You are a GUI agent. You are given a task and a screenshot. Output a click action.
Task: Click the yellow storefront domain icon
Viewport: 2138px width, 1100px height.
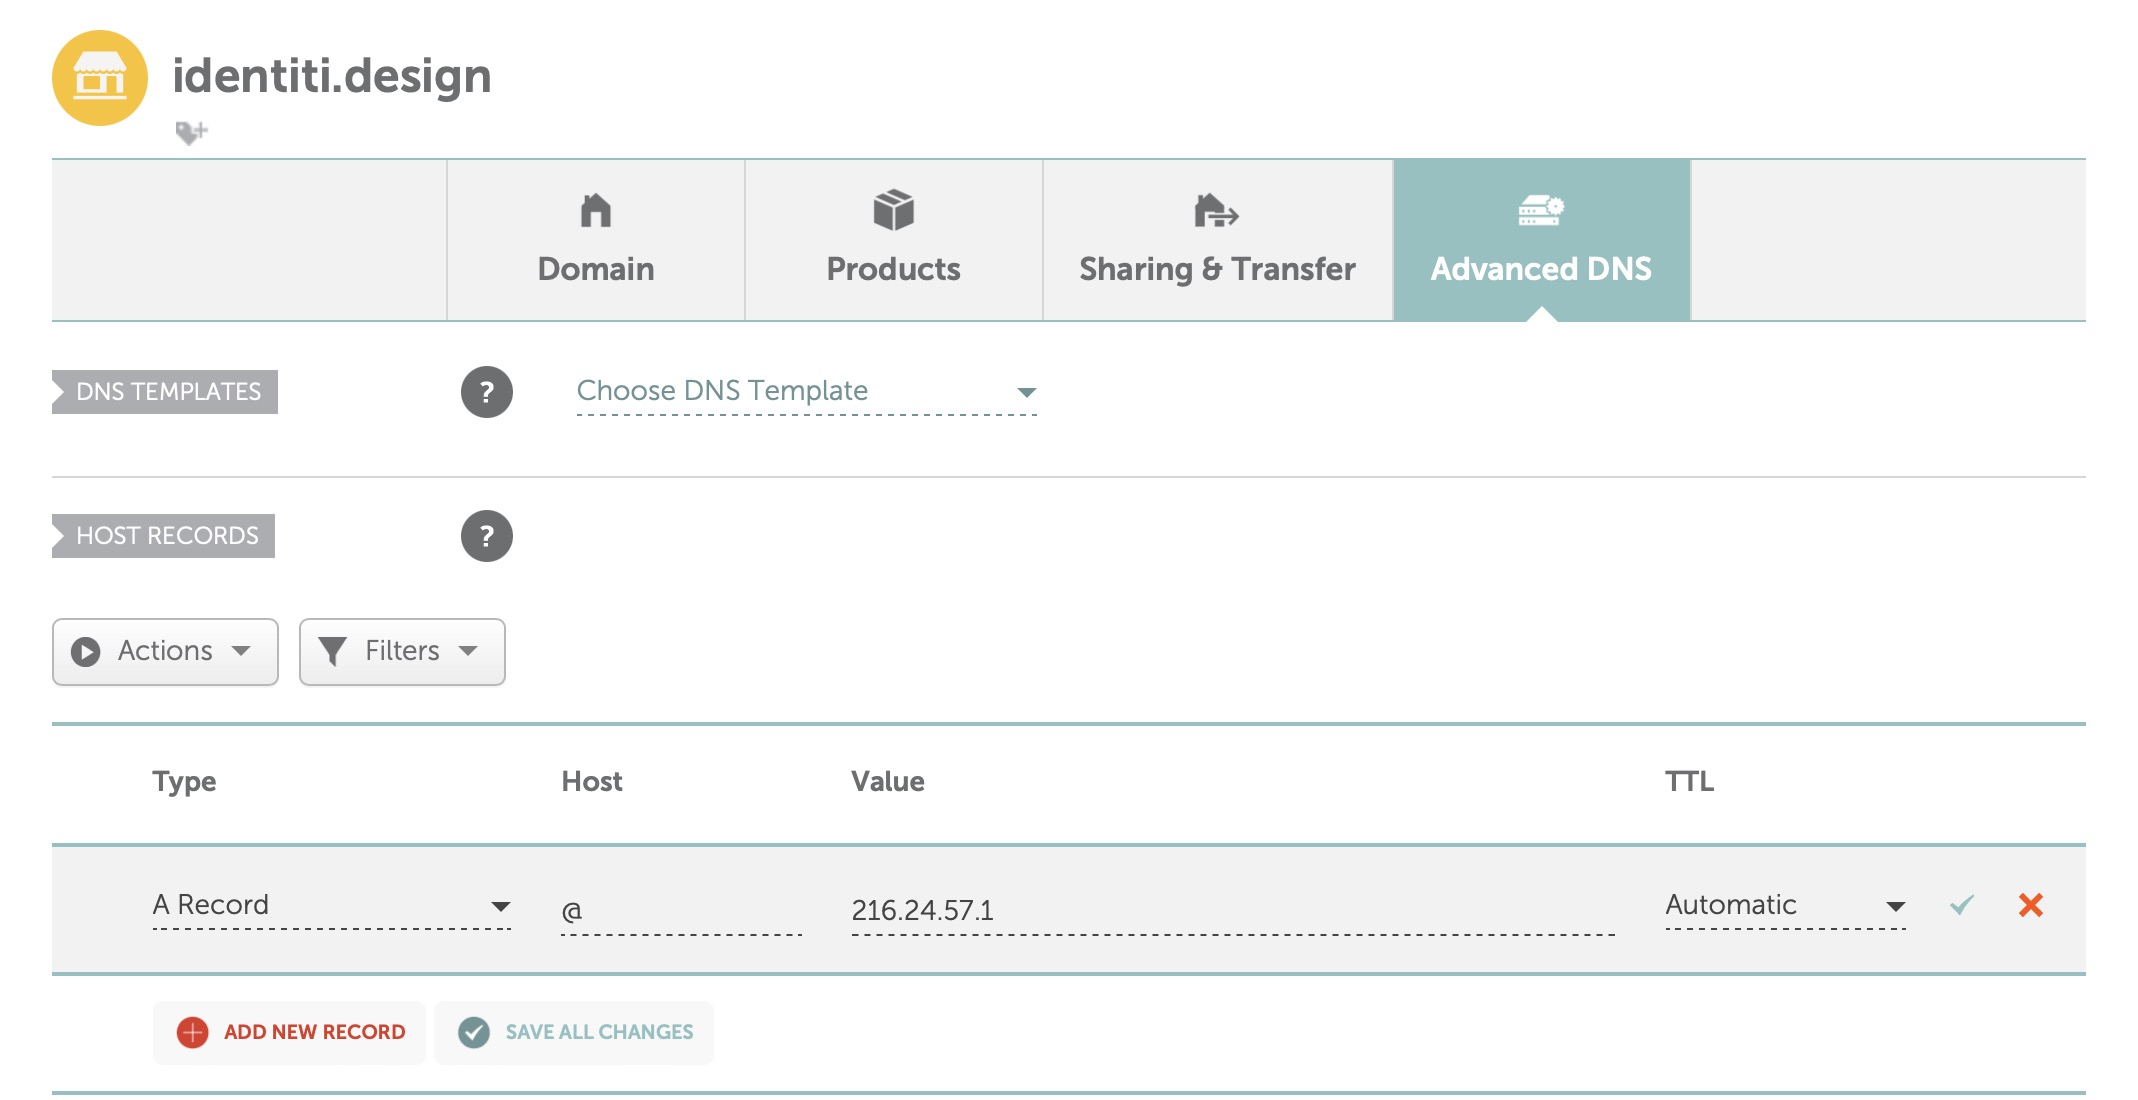[100, 78]
